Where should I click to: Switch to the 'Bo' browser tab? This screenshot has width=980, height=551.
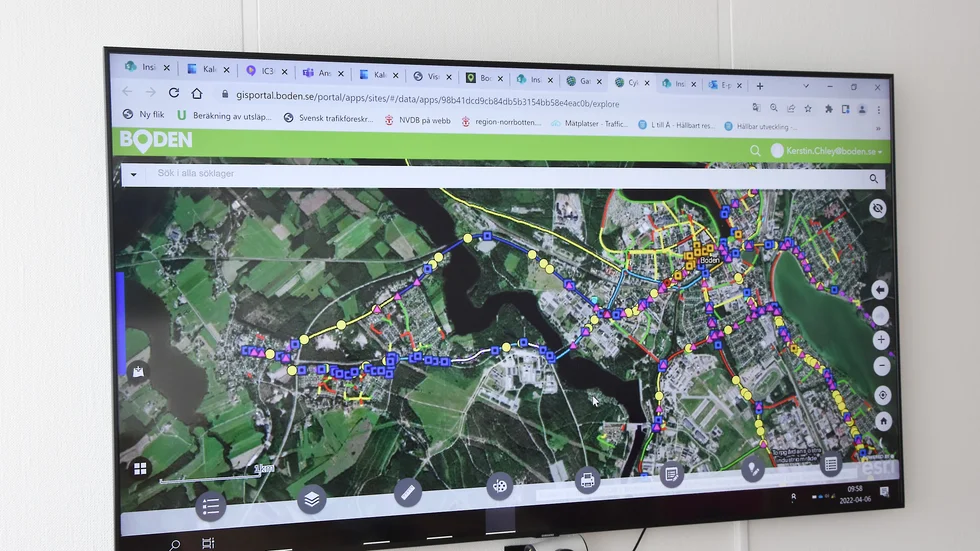pyautogui.click(x=485, y=78)
